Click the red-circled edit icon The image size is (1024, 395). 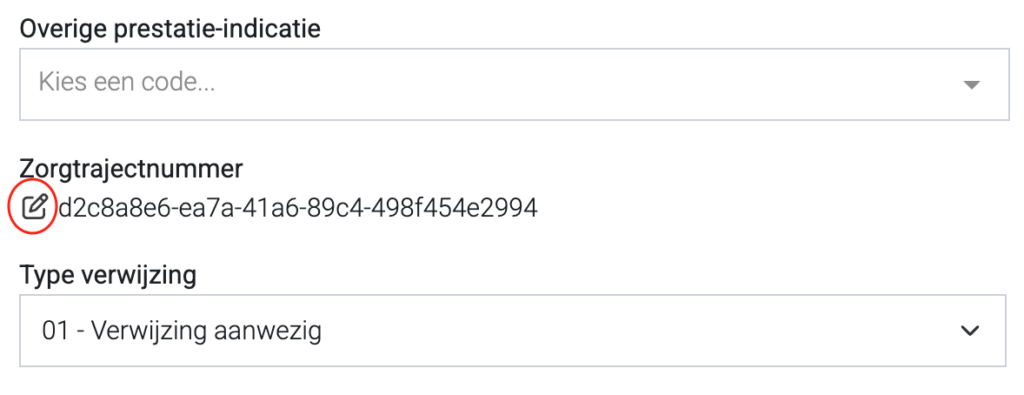35,207
